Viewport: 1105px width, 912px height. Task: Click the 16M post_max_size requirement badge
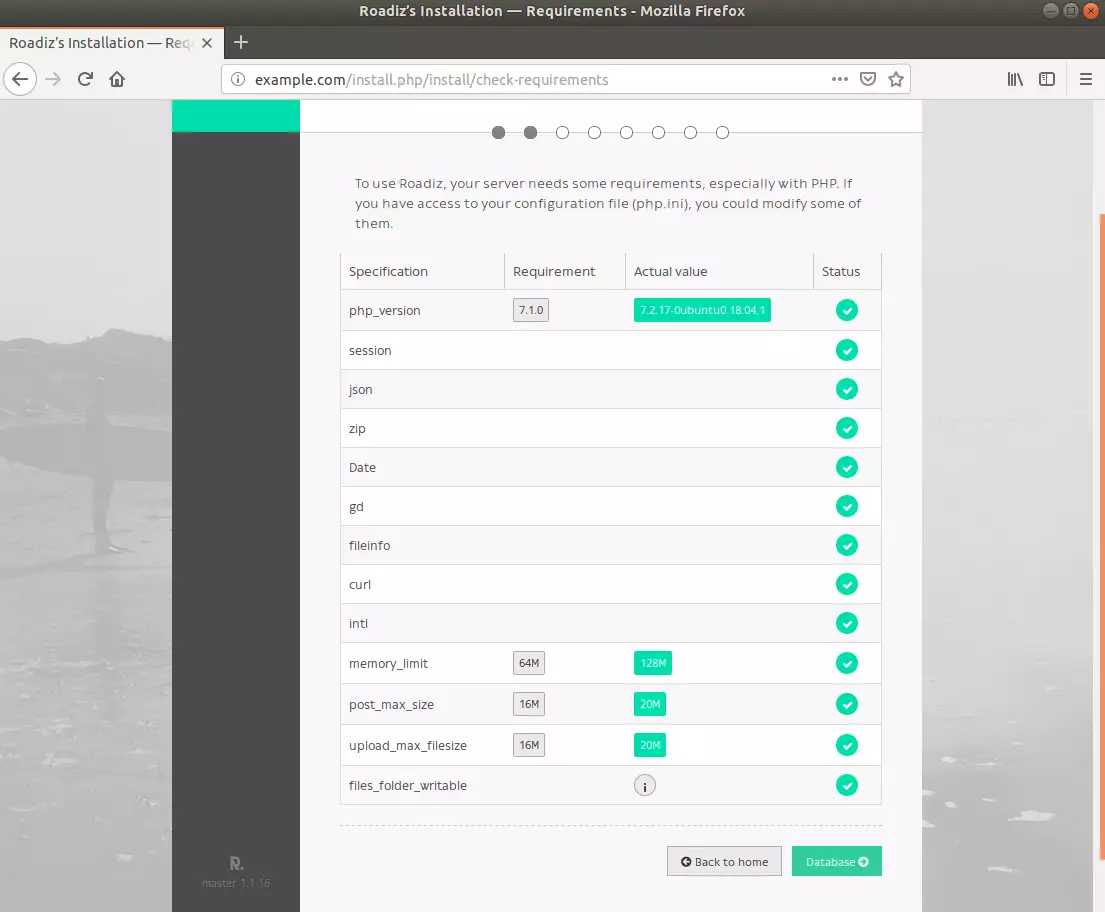tap(529, 704)
